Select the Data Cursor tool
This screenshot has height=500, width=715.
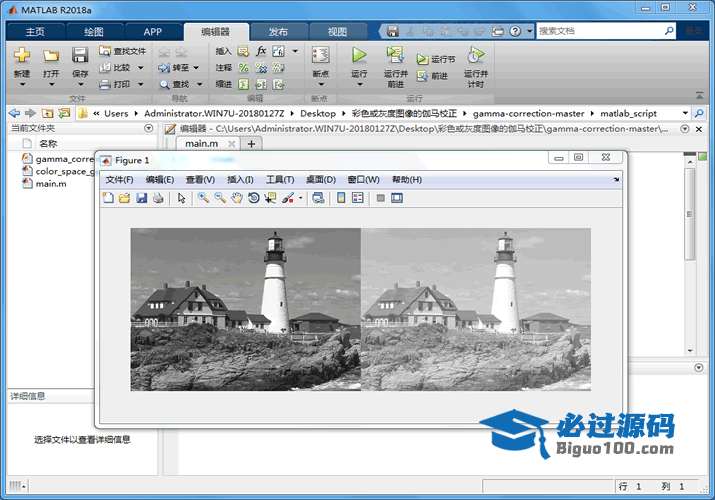270,198
